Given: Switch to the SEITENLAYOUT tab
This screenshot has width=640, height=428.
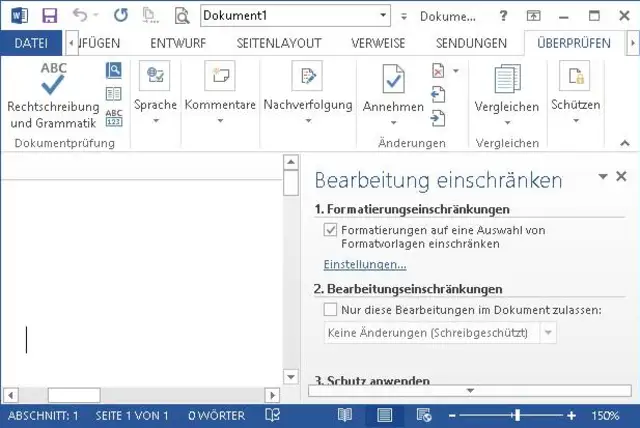Looking at the screenshot, I should pos(279,43).
